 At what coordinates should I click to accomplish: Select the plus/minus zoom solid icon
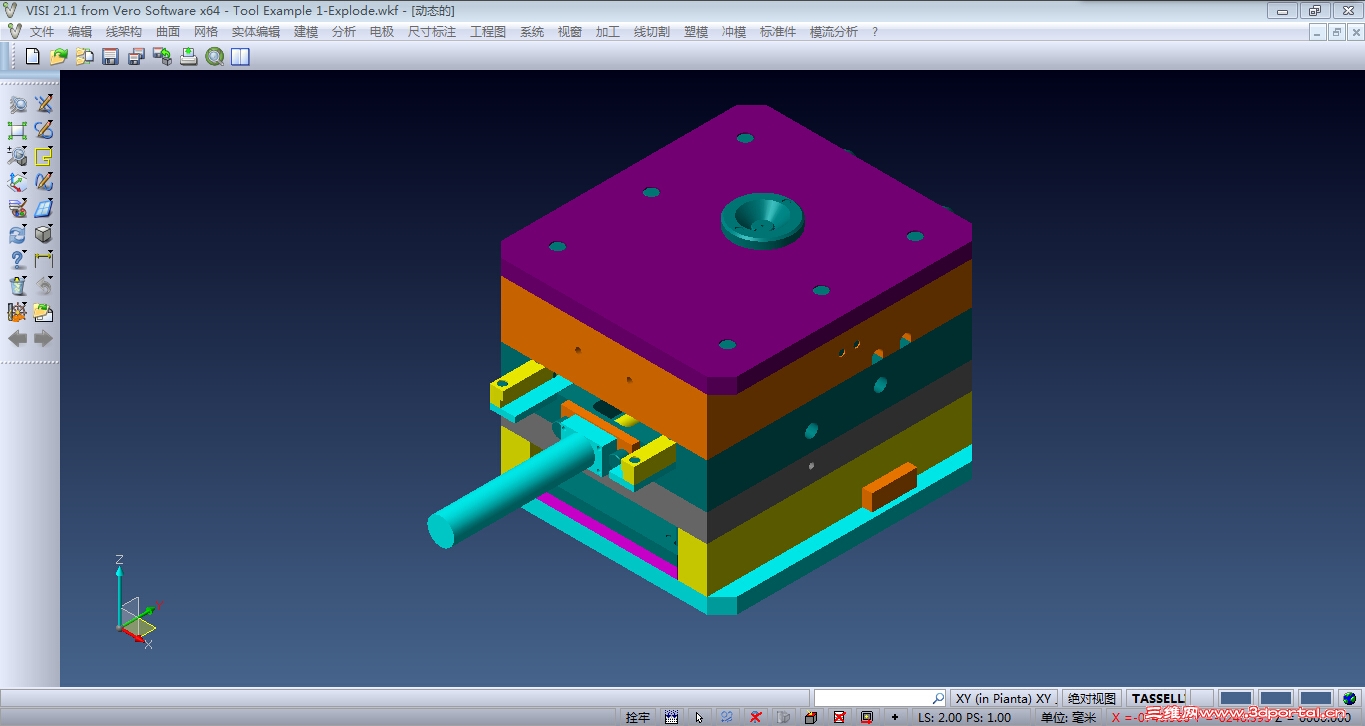point(18,156)
